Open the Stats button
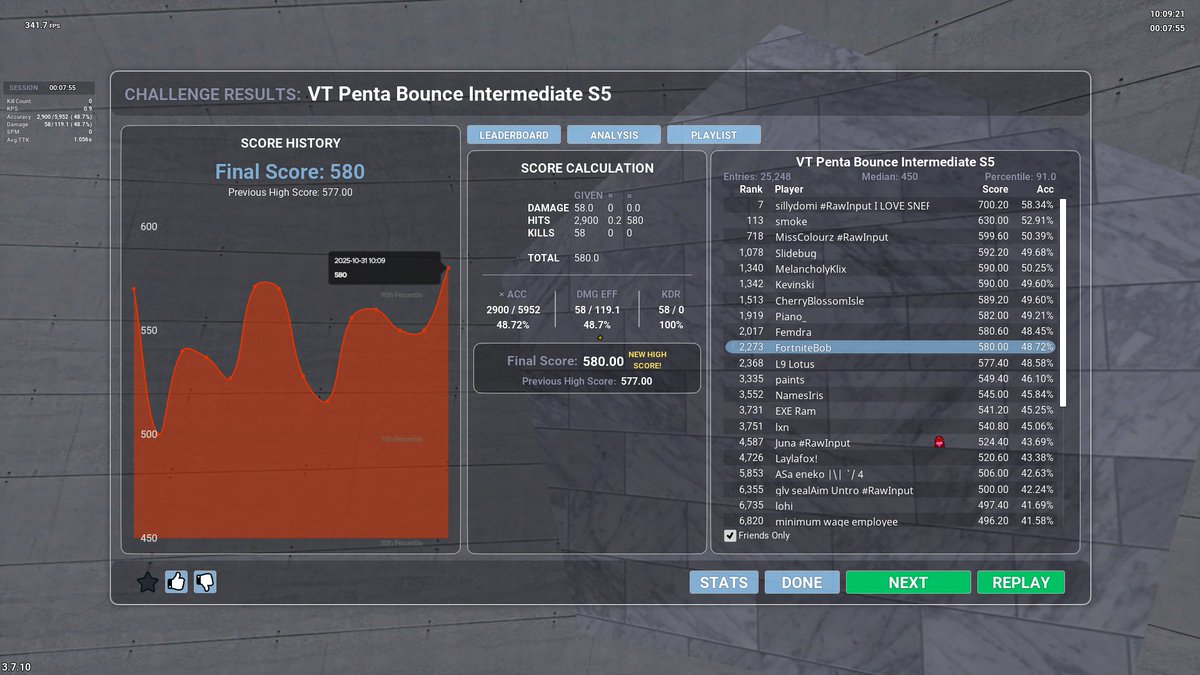 (724, 583)
